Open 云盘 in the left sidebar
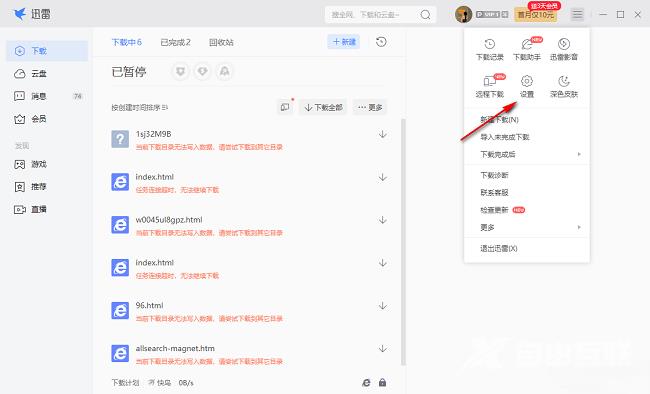This screenshot has height=394, width=650. [x=47, y=73]
